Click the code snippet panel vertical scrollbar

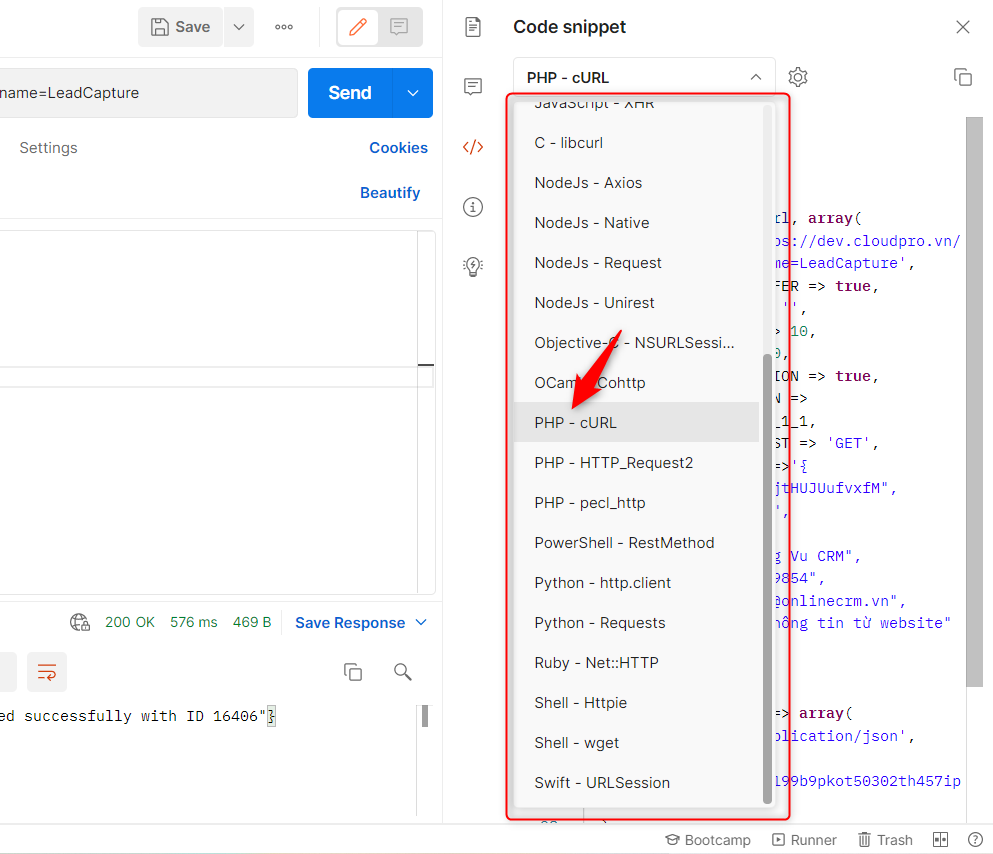974,401
